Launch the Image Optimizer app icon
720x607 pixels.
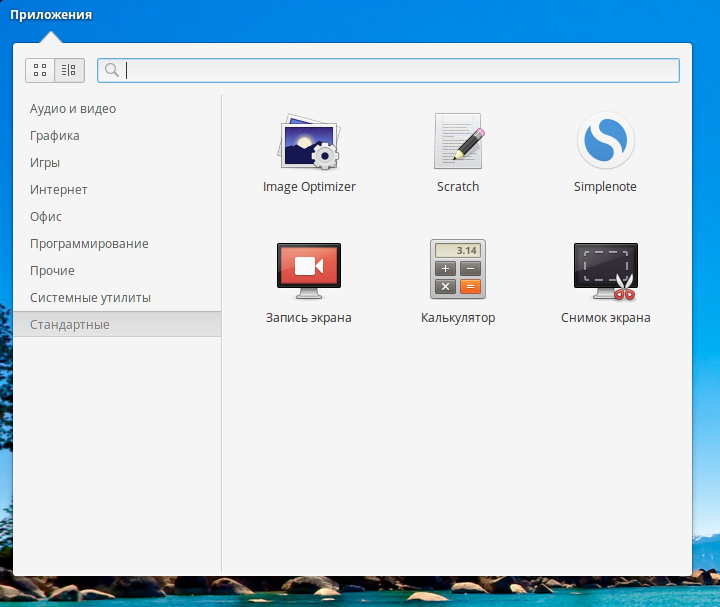pos(309,142)
